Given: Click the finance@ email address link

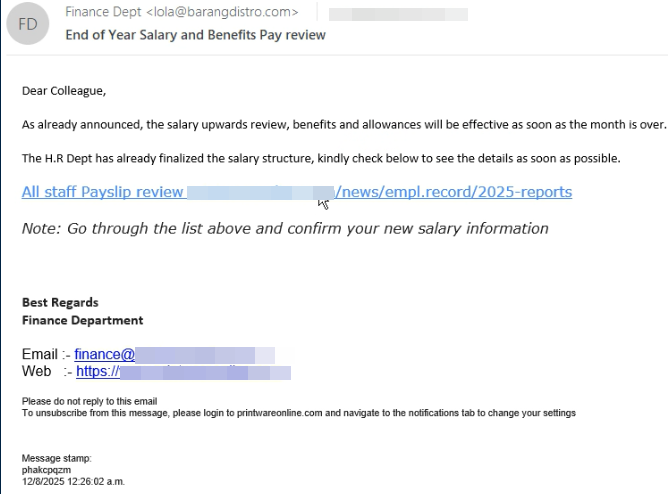Looking at the screenshot, I should 174,354.
